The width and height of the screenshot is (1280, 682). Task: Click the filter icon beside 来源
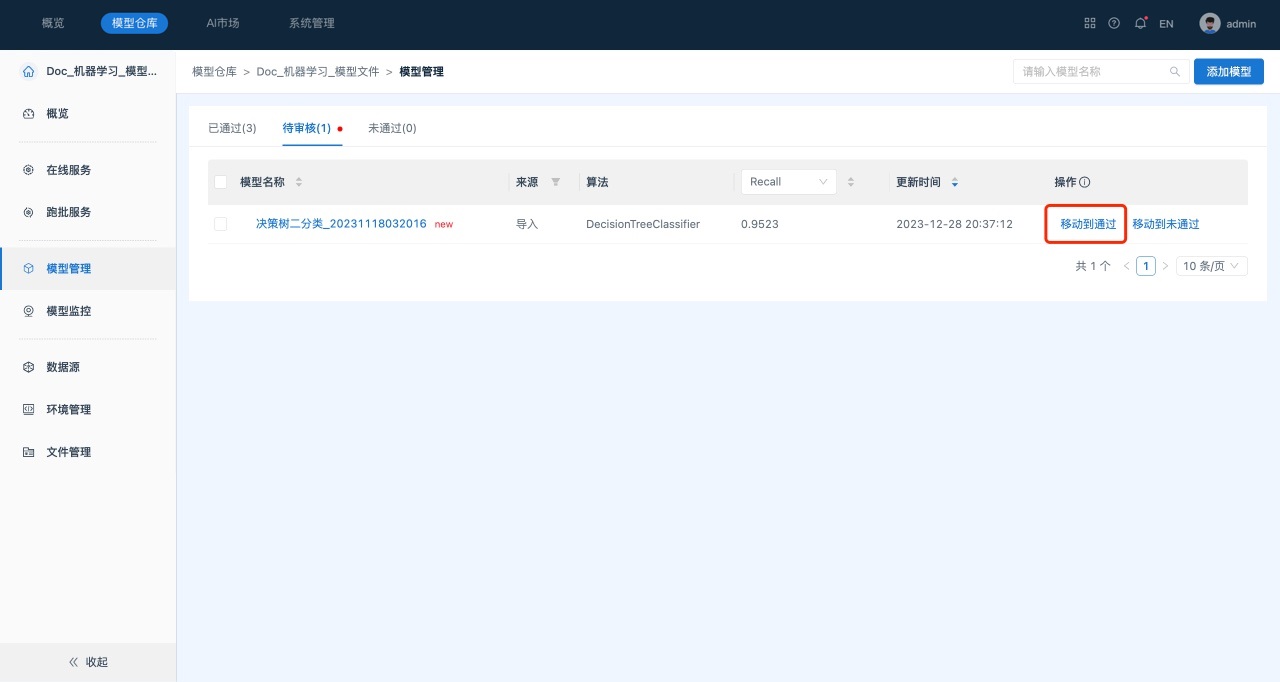(556, 182)
